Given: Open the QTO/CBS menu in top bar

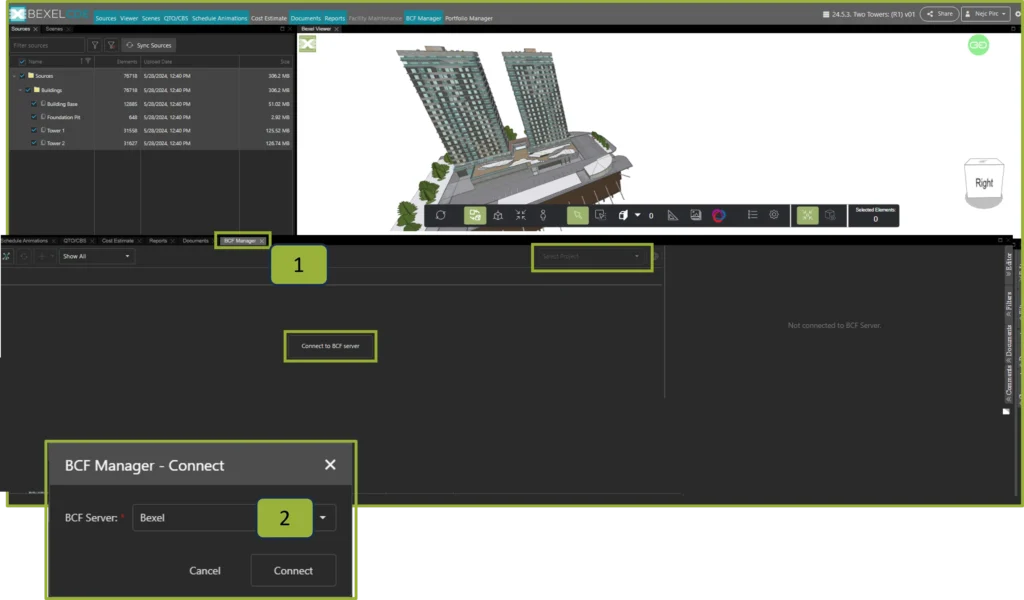Looking at the screenshot, I should [x=176, y=18].
